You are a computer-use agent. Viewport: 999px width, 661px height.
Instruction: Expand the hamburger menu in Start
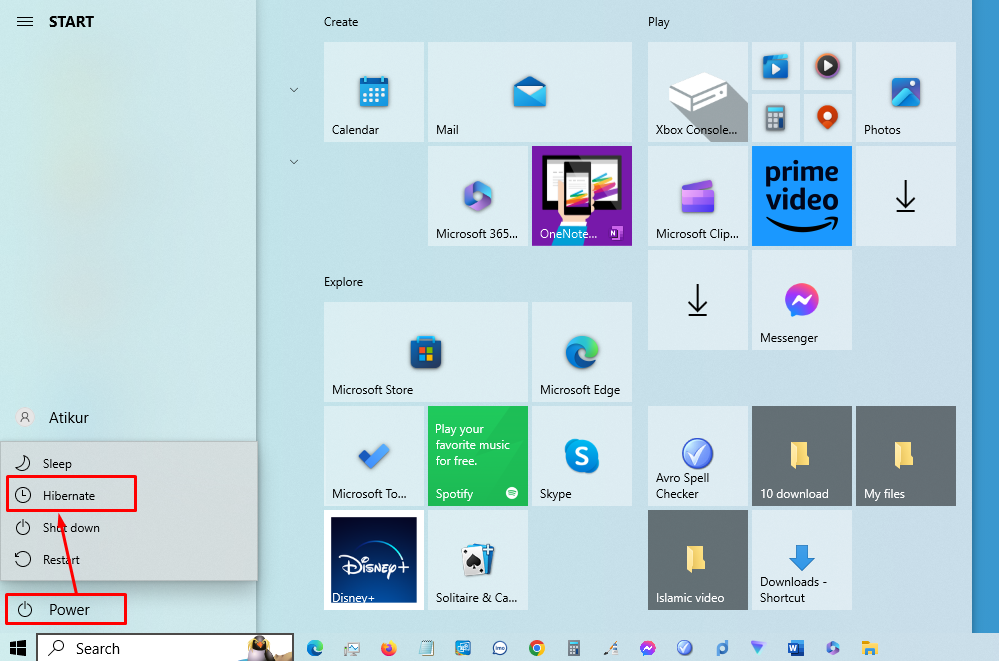(24, 21)
